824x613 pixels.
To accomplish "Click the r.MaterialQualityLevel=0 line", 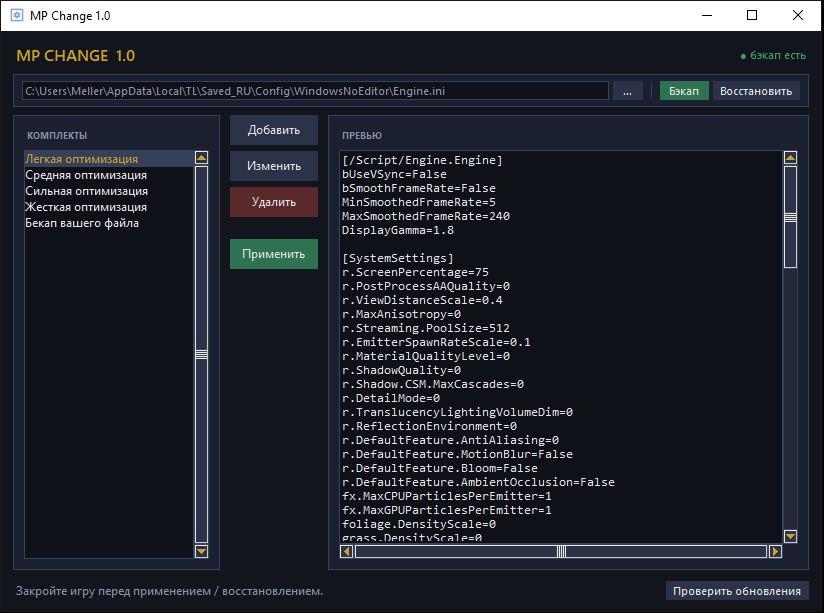I will pos(426,356).
